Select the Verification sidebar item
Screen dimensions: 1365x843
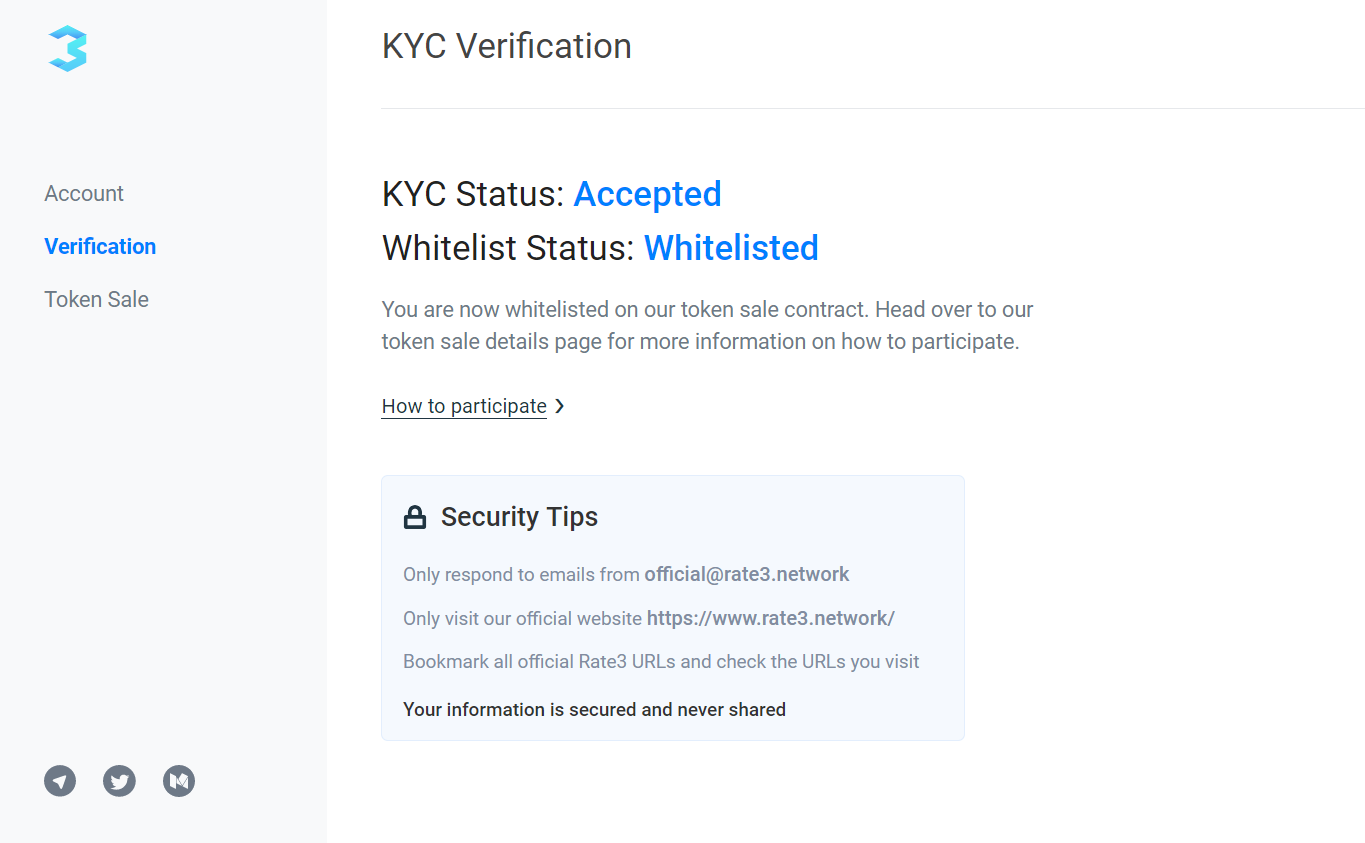[100, 246]
